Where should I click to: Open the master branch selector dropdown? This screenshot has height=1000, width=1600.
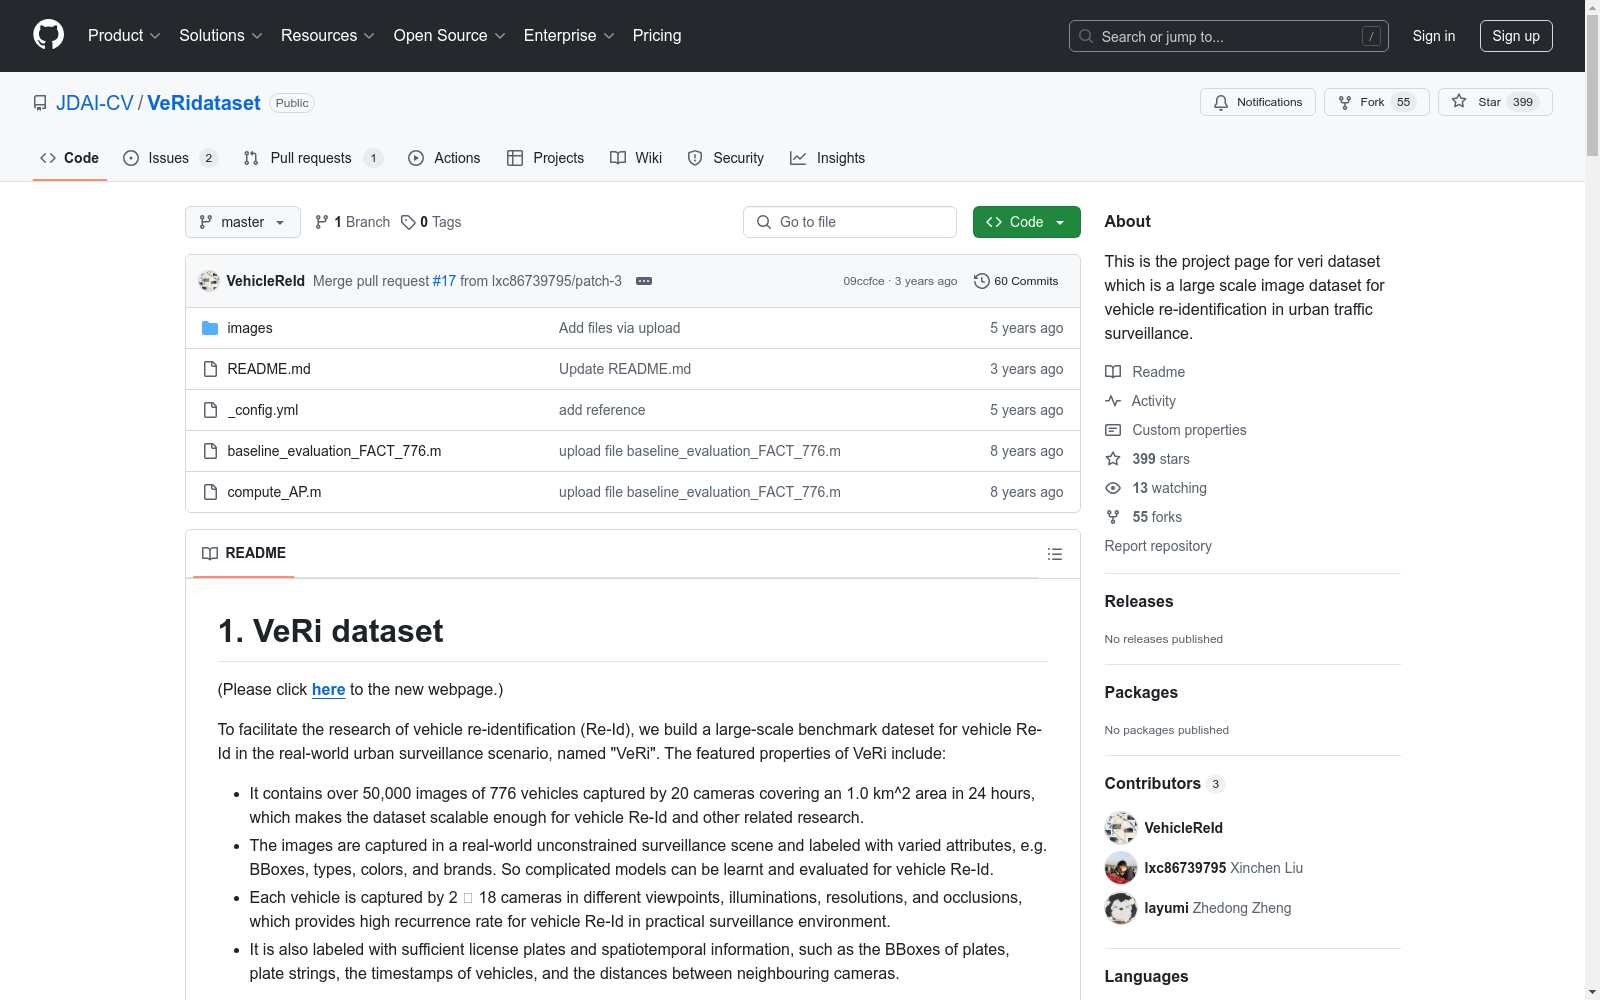[x=243, y=222]
